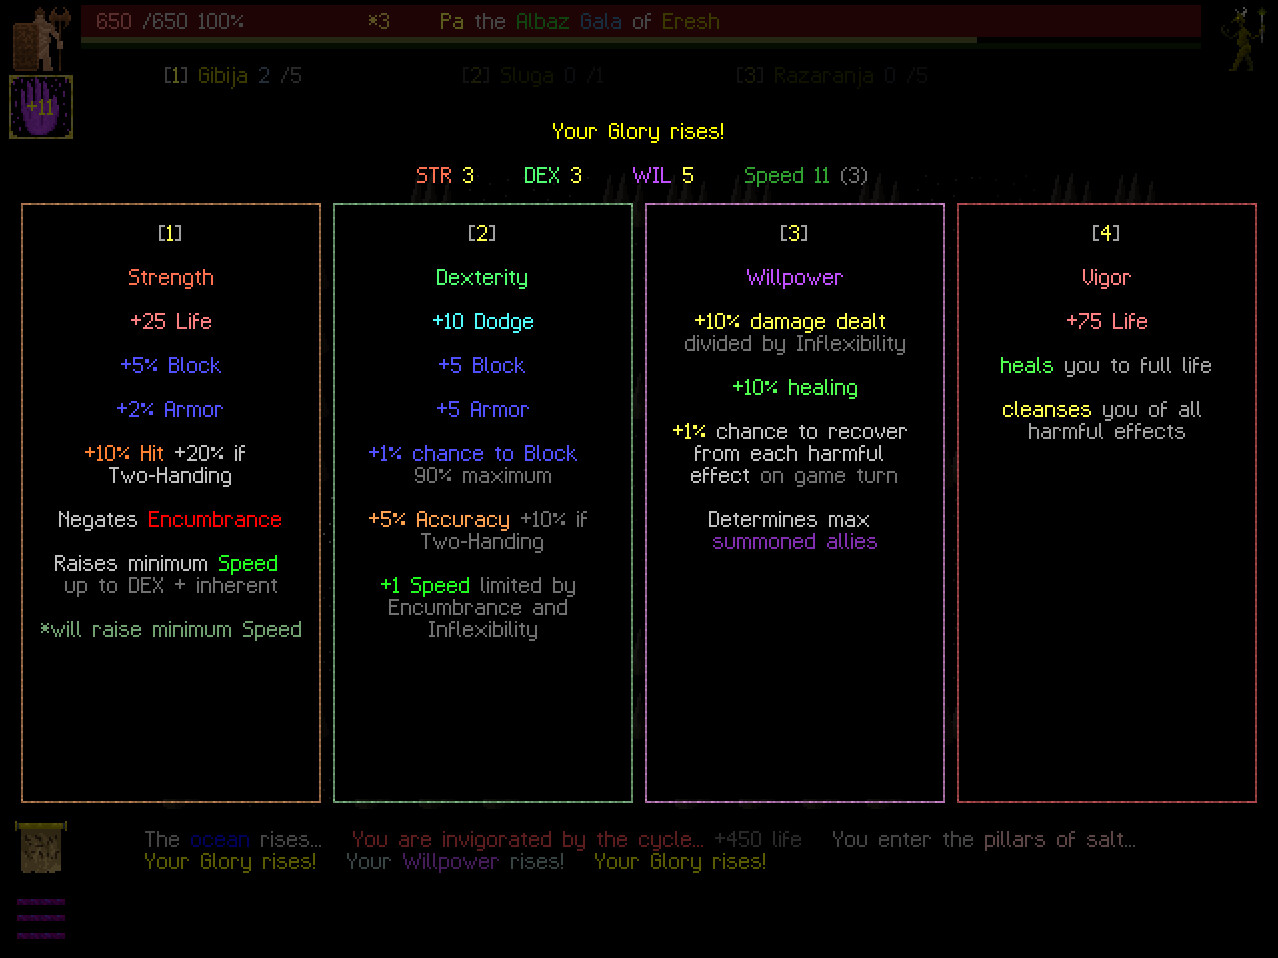Select the top purple inventory bar
This screenshot has height=958, width=1278.
coord(40,903)
